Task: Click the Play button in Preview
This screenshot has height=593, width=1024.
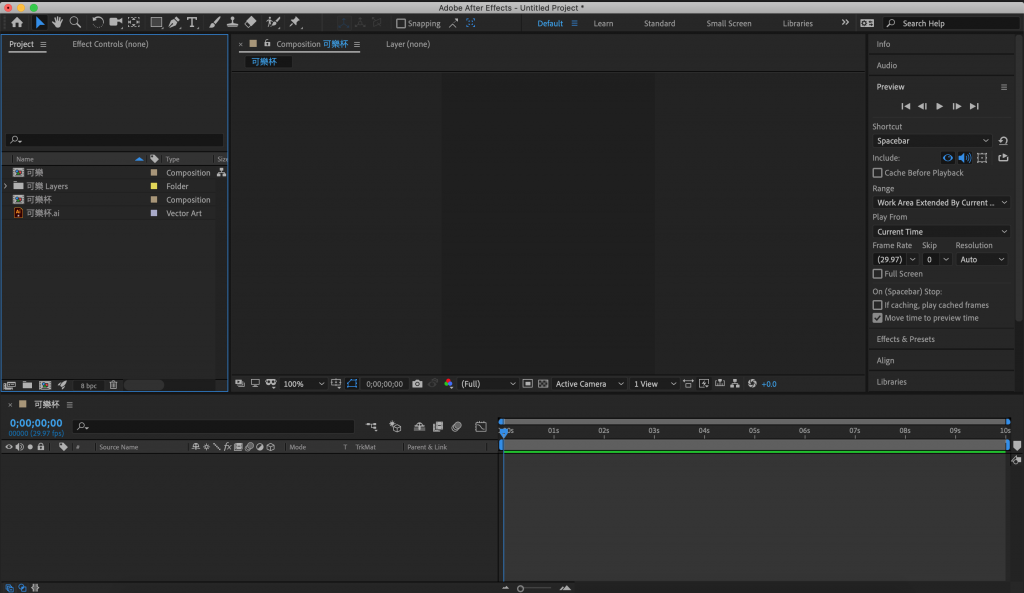Action: (939, 106)
